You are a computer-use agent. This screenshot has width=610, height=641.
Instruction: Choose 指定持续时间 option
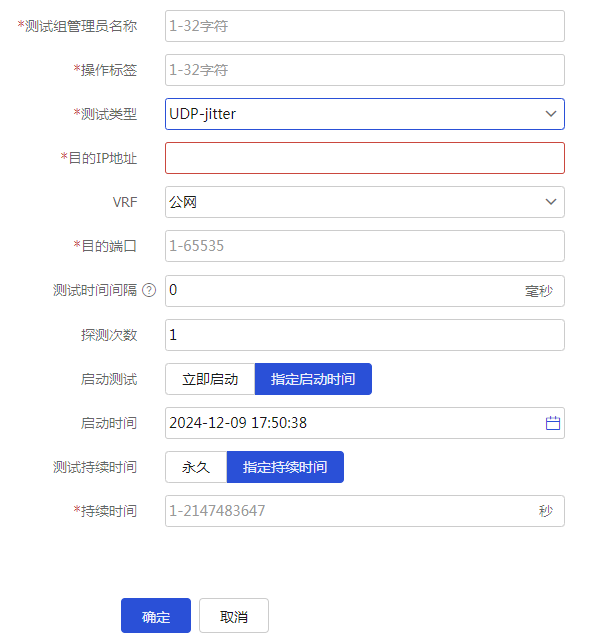[x=285, y=467]
